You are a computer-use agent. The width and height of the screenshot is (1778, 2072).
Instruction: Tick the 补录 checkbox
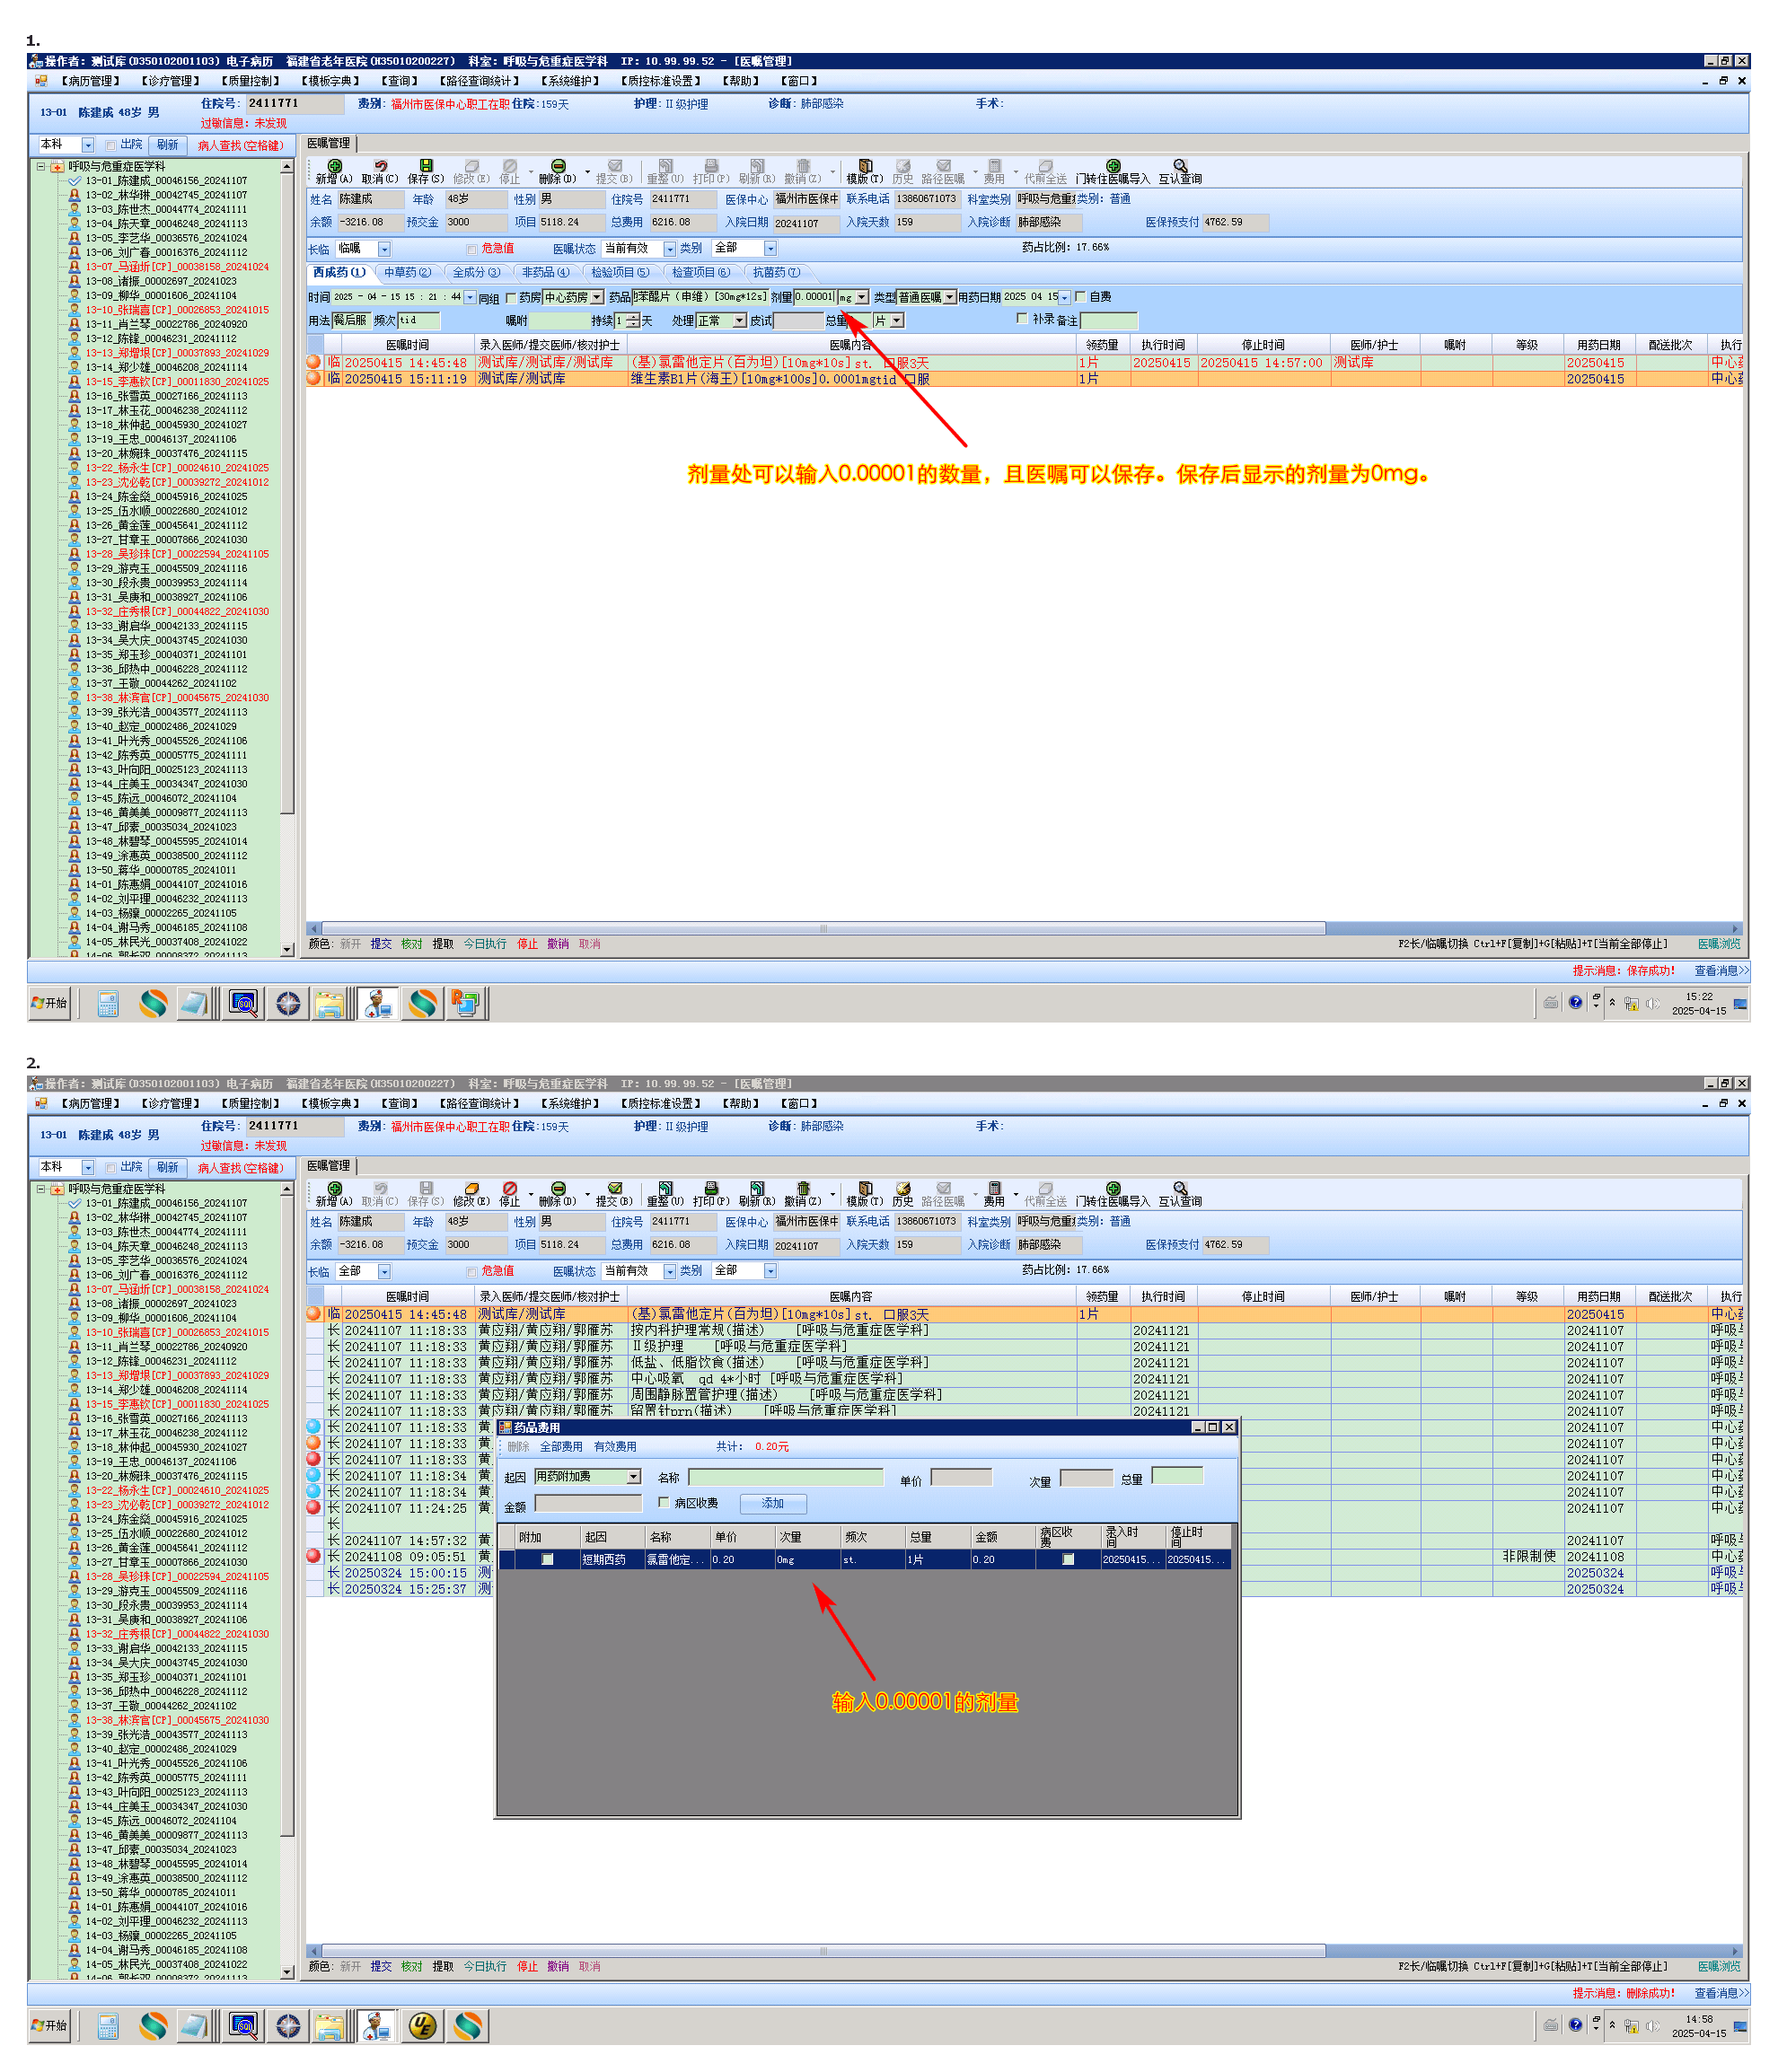coord(1022,319)
